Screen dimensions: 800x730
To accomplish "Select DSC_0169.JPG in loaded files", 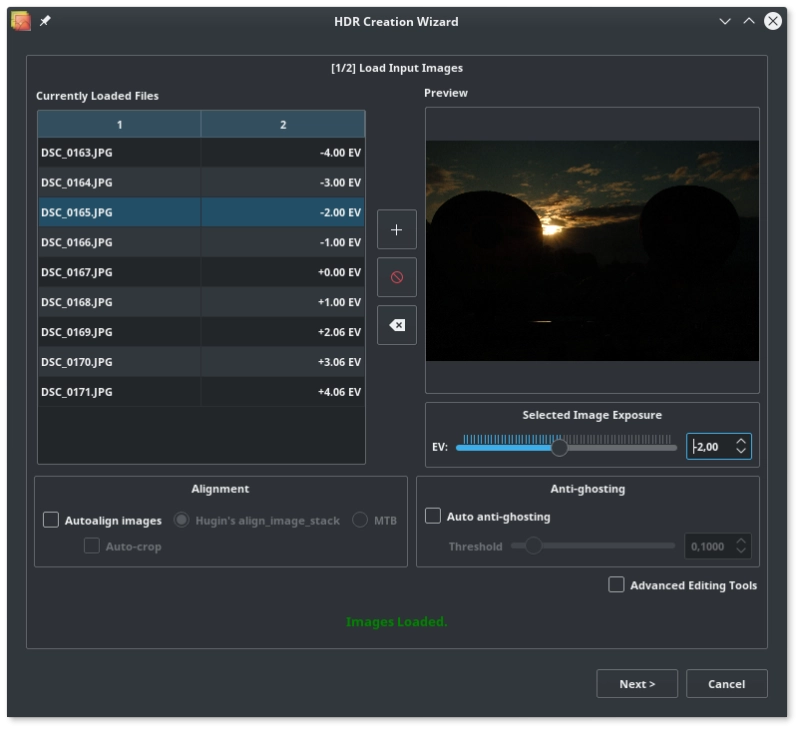I will (119, 332).
